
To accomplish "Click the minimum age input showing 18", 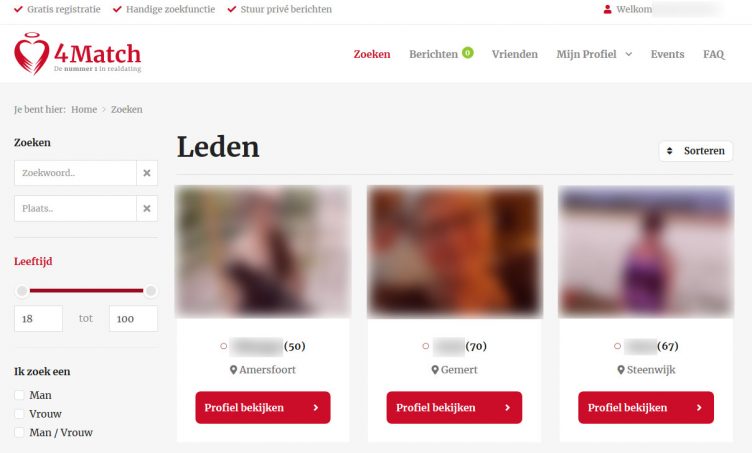I will pyautogui.click(x=38, y=319).
